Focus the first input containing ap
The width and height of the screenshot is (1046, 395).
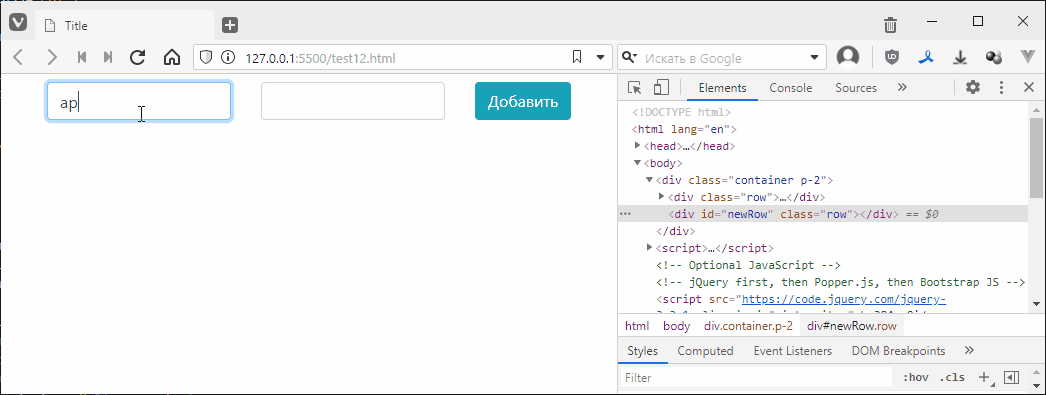[x=139, y=101]
